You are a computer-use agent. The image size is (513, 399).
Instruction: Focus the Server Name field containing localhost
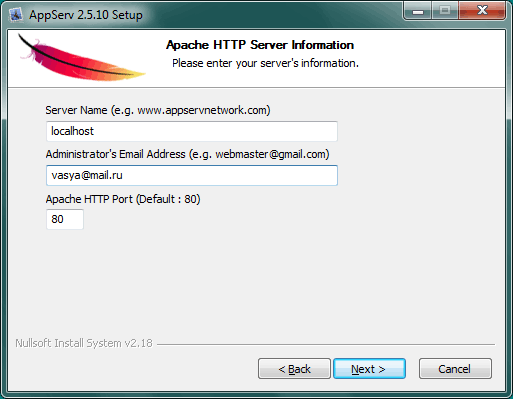click(192, 131)
